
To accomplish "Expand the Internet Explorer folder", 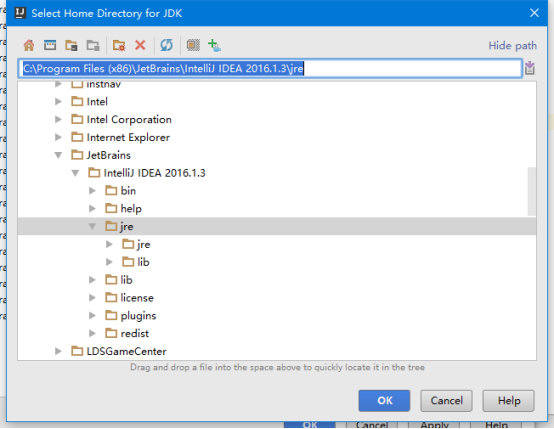I will pyautogui.click(x=58, y=137).
